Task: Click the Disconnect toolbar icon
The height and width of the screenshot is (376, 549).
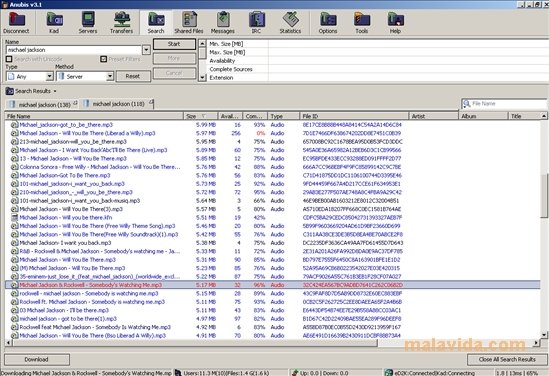Action: tap(16, 22)
